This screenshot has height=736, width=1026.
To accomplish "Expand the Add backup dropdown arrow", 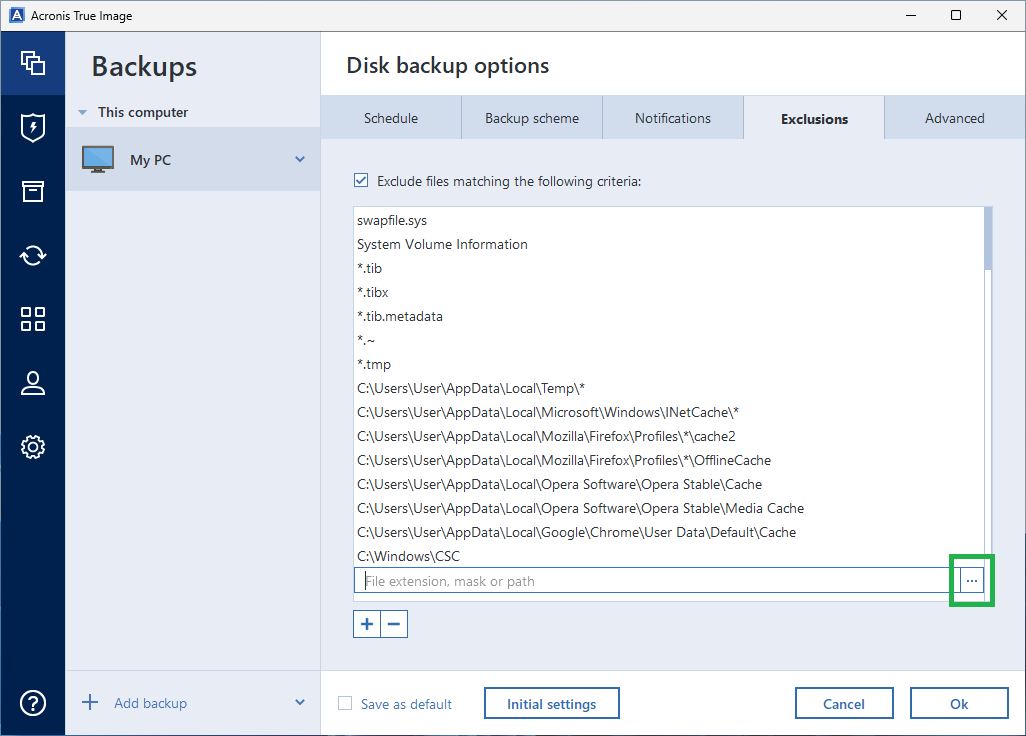I will tap(302, 703).
